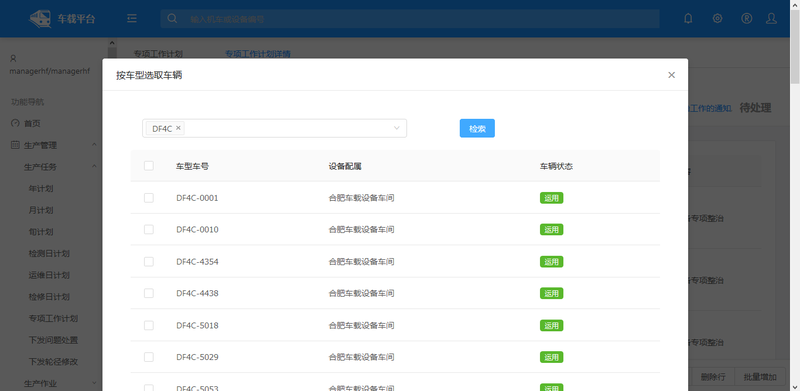Click the vehicle platform train logo icon
Image resolution: width=800 pixels, height=391 pixels.
[40, 19]
